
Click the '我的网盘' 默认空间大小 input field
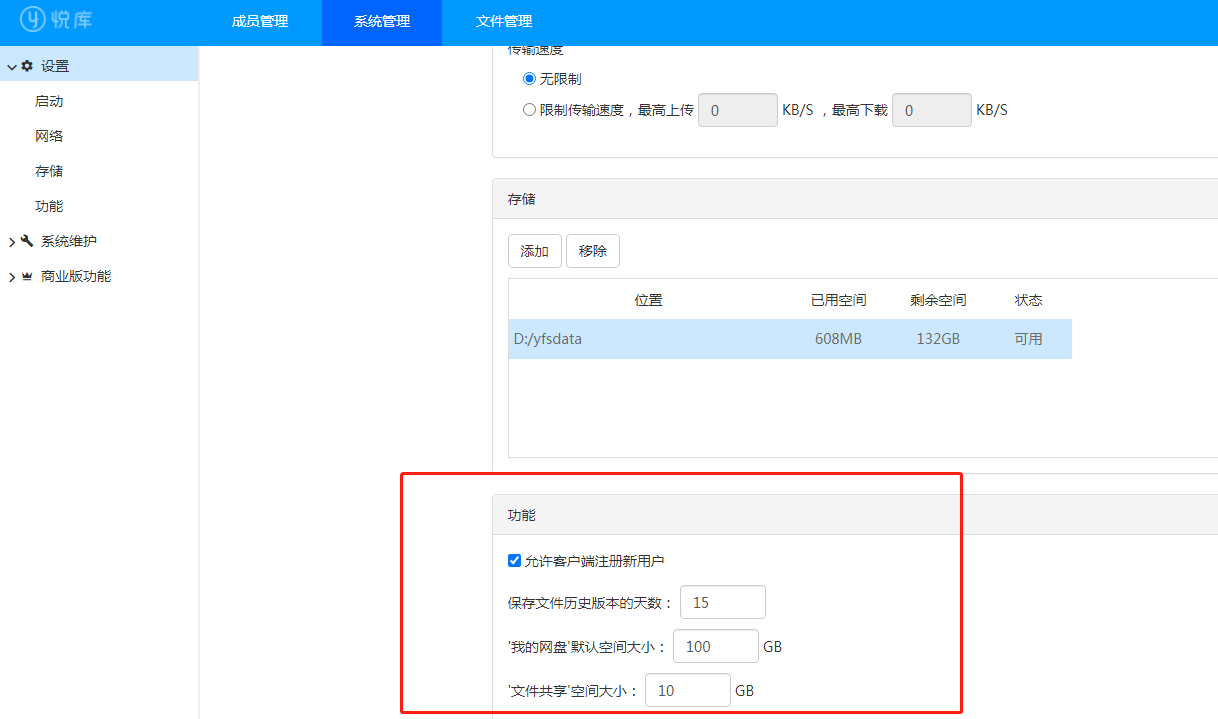pyautogui.click(x=716, y=646)
